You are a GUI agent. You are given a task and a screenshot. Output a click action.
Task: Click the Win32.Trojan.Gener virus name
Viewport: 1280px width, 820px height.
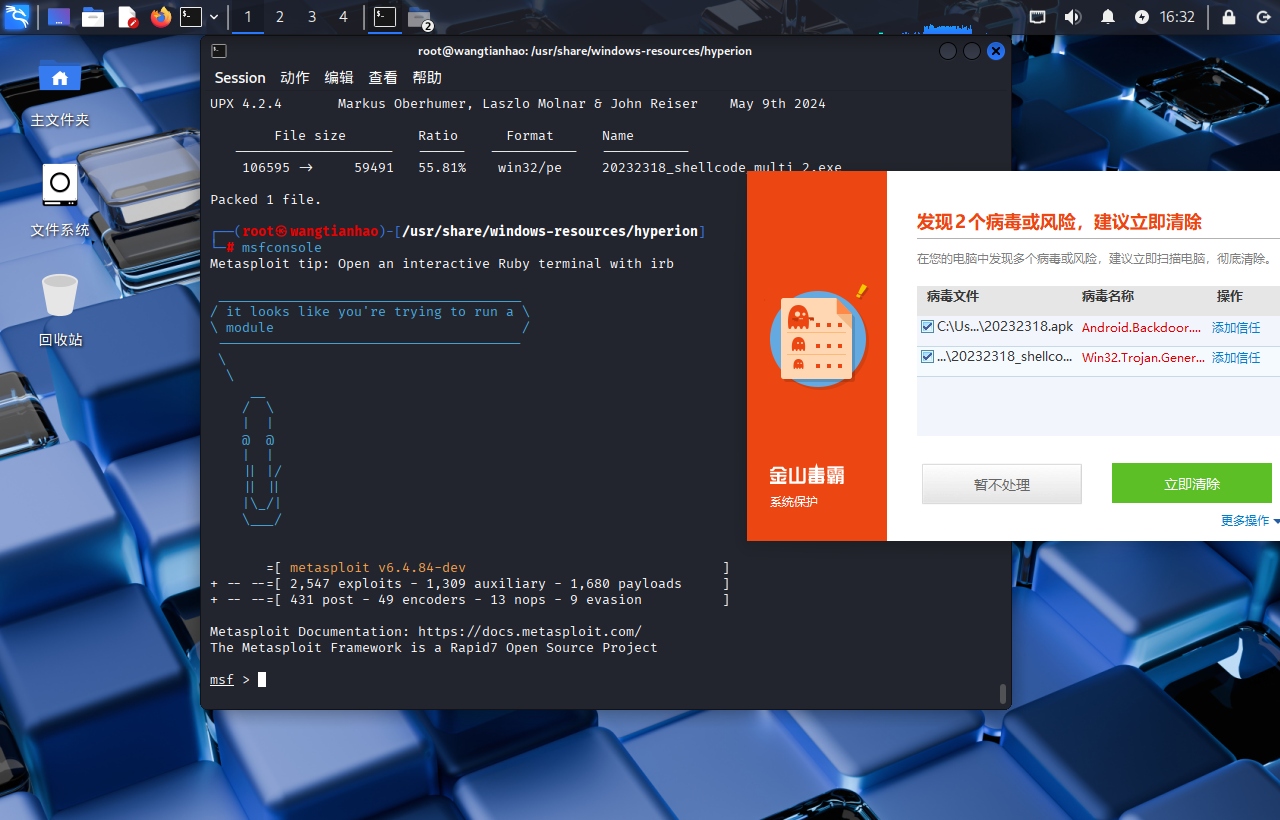point(1143,357)
